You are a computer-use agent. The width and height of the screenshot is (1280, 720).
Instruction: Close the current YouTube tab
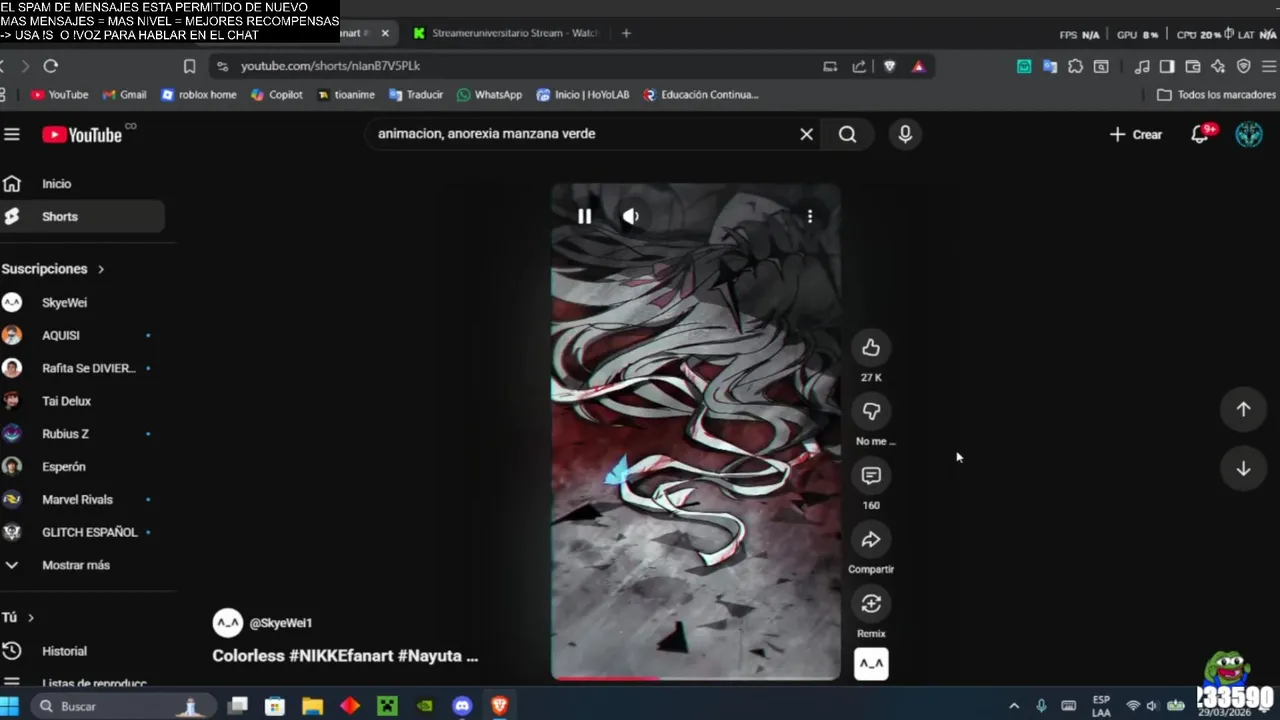(x=385, y=33)
